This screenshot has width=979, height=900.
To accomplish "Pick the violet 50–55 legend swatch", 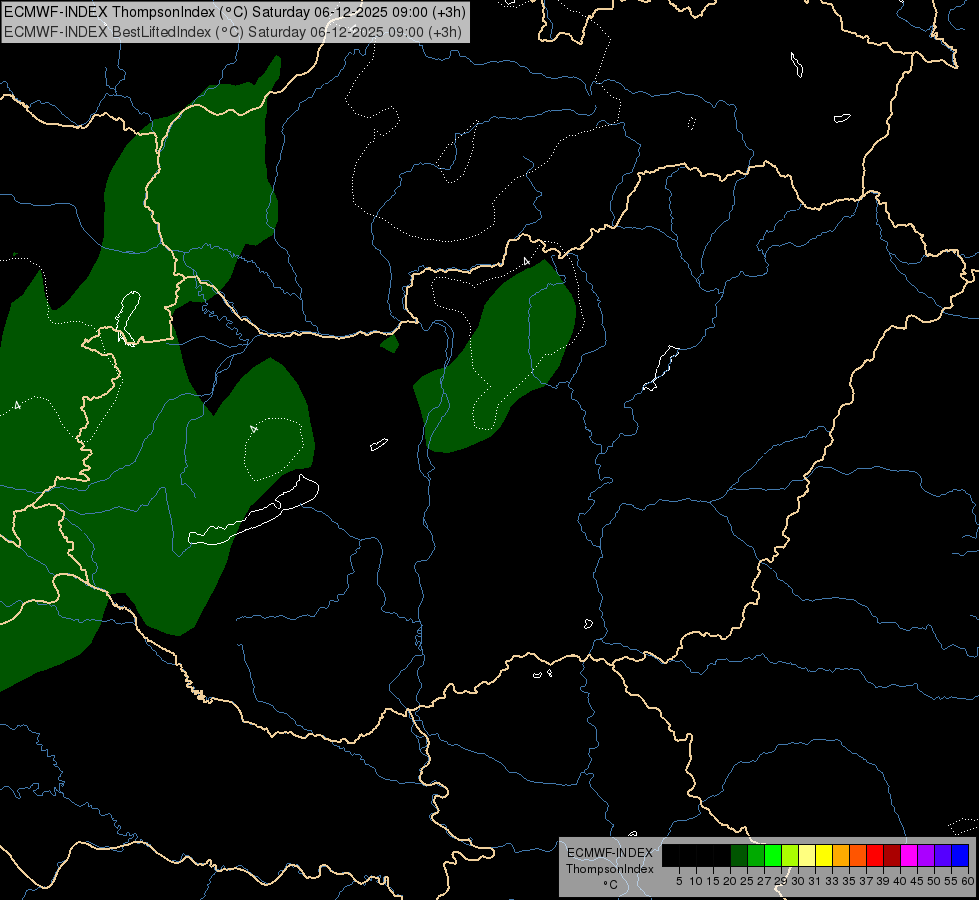I will 943,856.
